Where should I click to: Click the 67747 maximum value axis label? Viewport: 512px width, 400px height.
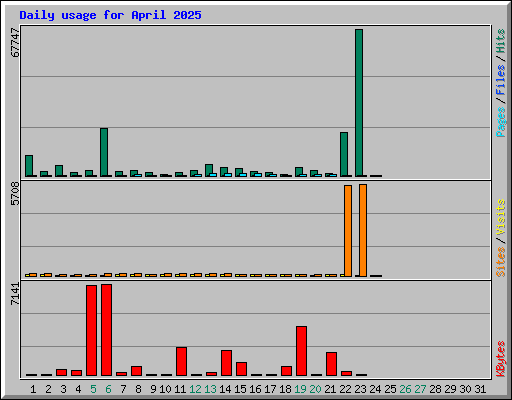[x=15, y=42]
